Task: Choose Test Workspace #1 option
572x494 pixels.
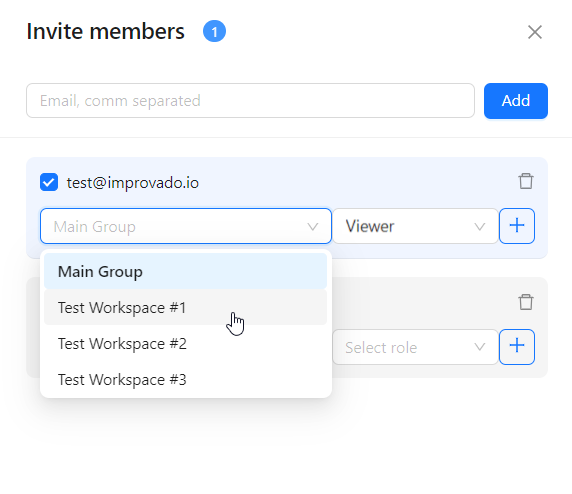Action: click(x=185, y=308)
